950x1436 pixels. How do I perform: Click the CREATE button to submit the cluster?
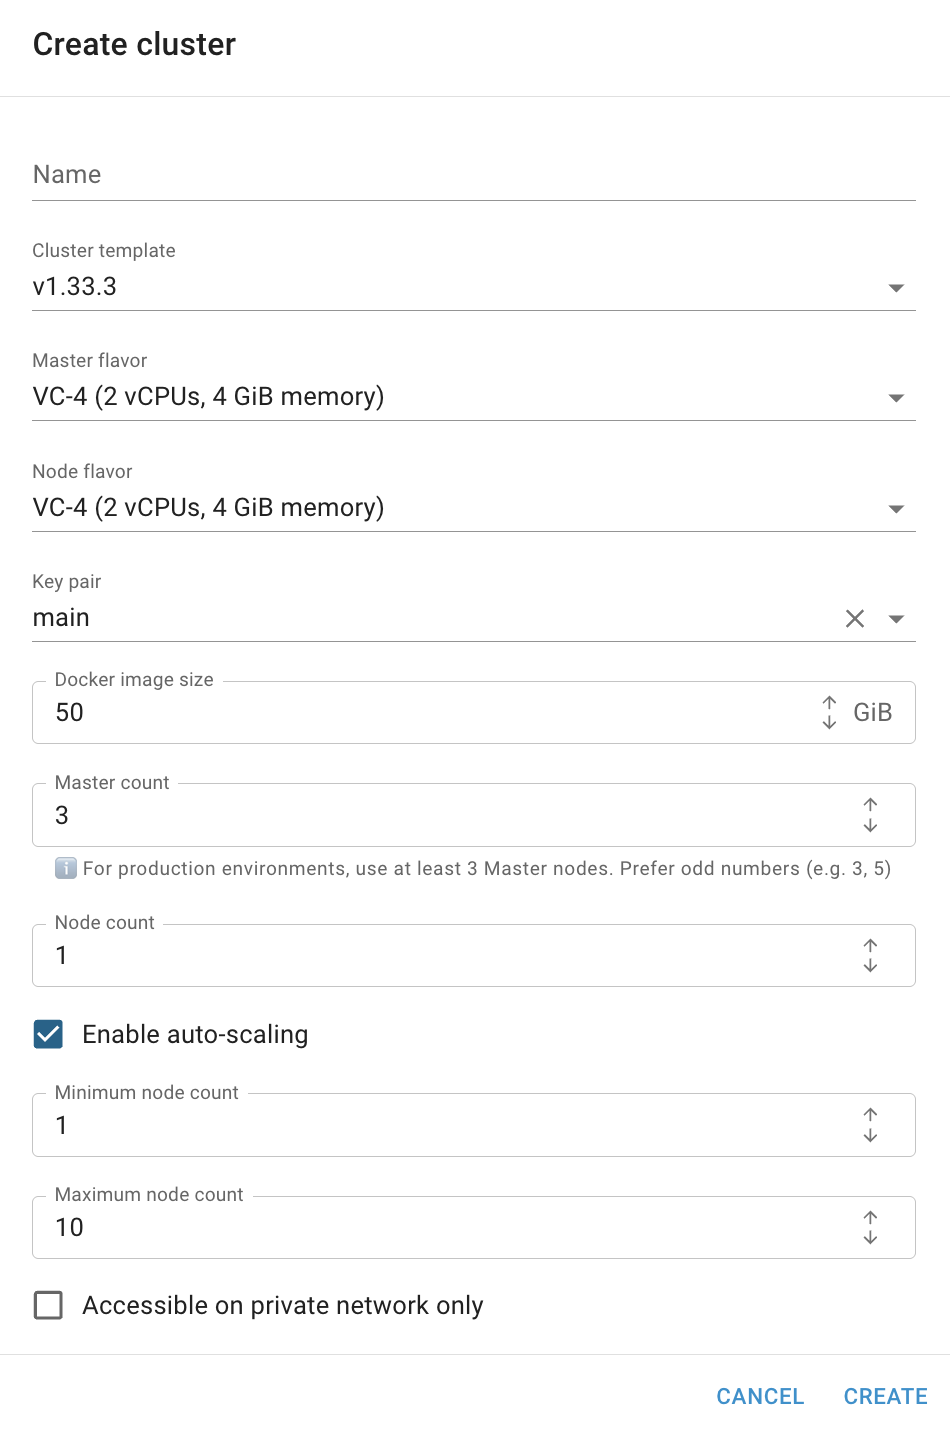(x=884, y=1396)
